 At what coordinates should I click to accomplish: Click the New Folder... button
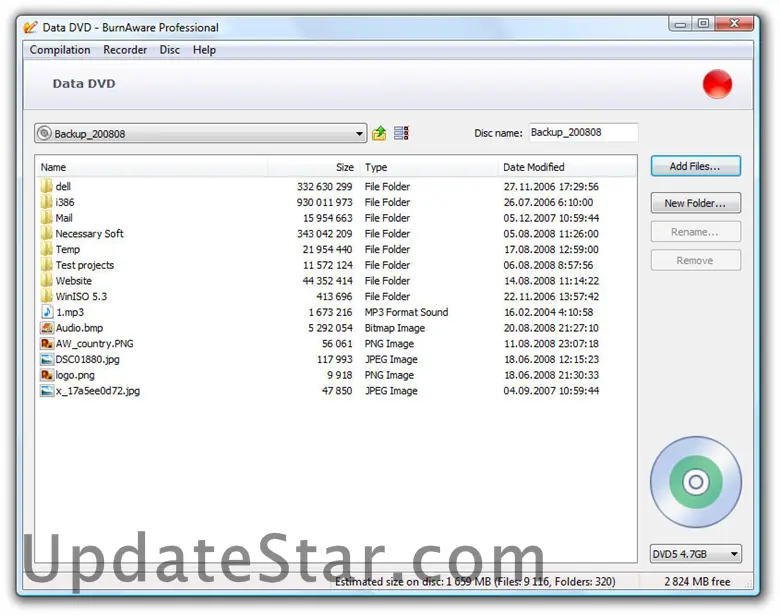(x=695, y=203)
